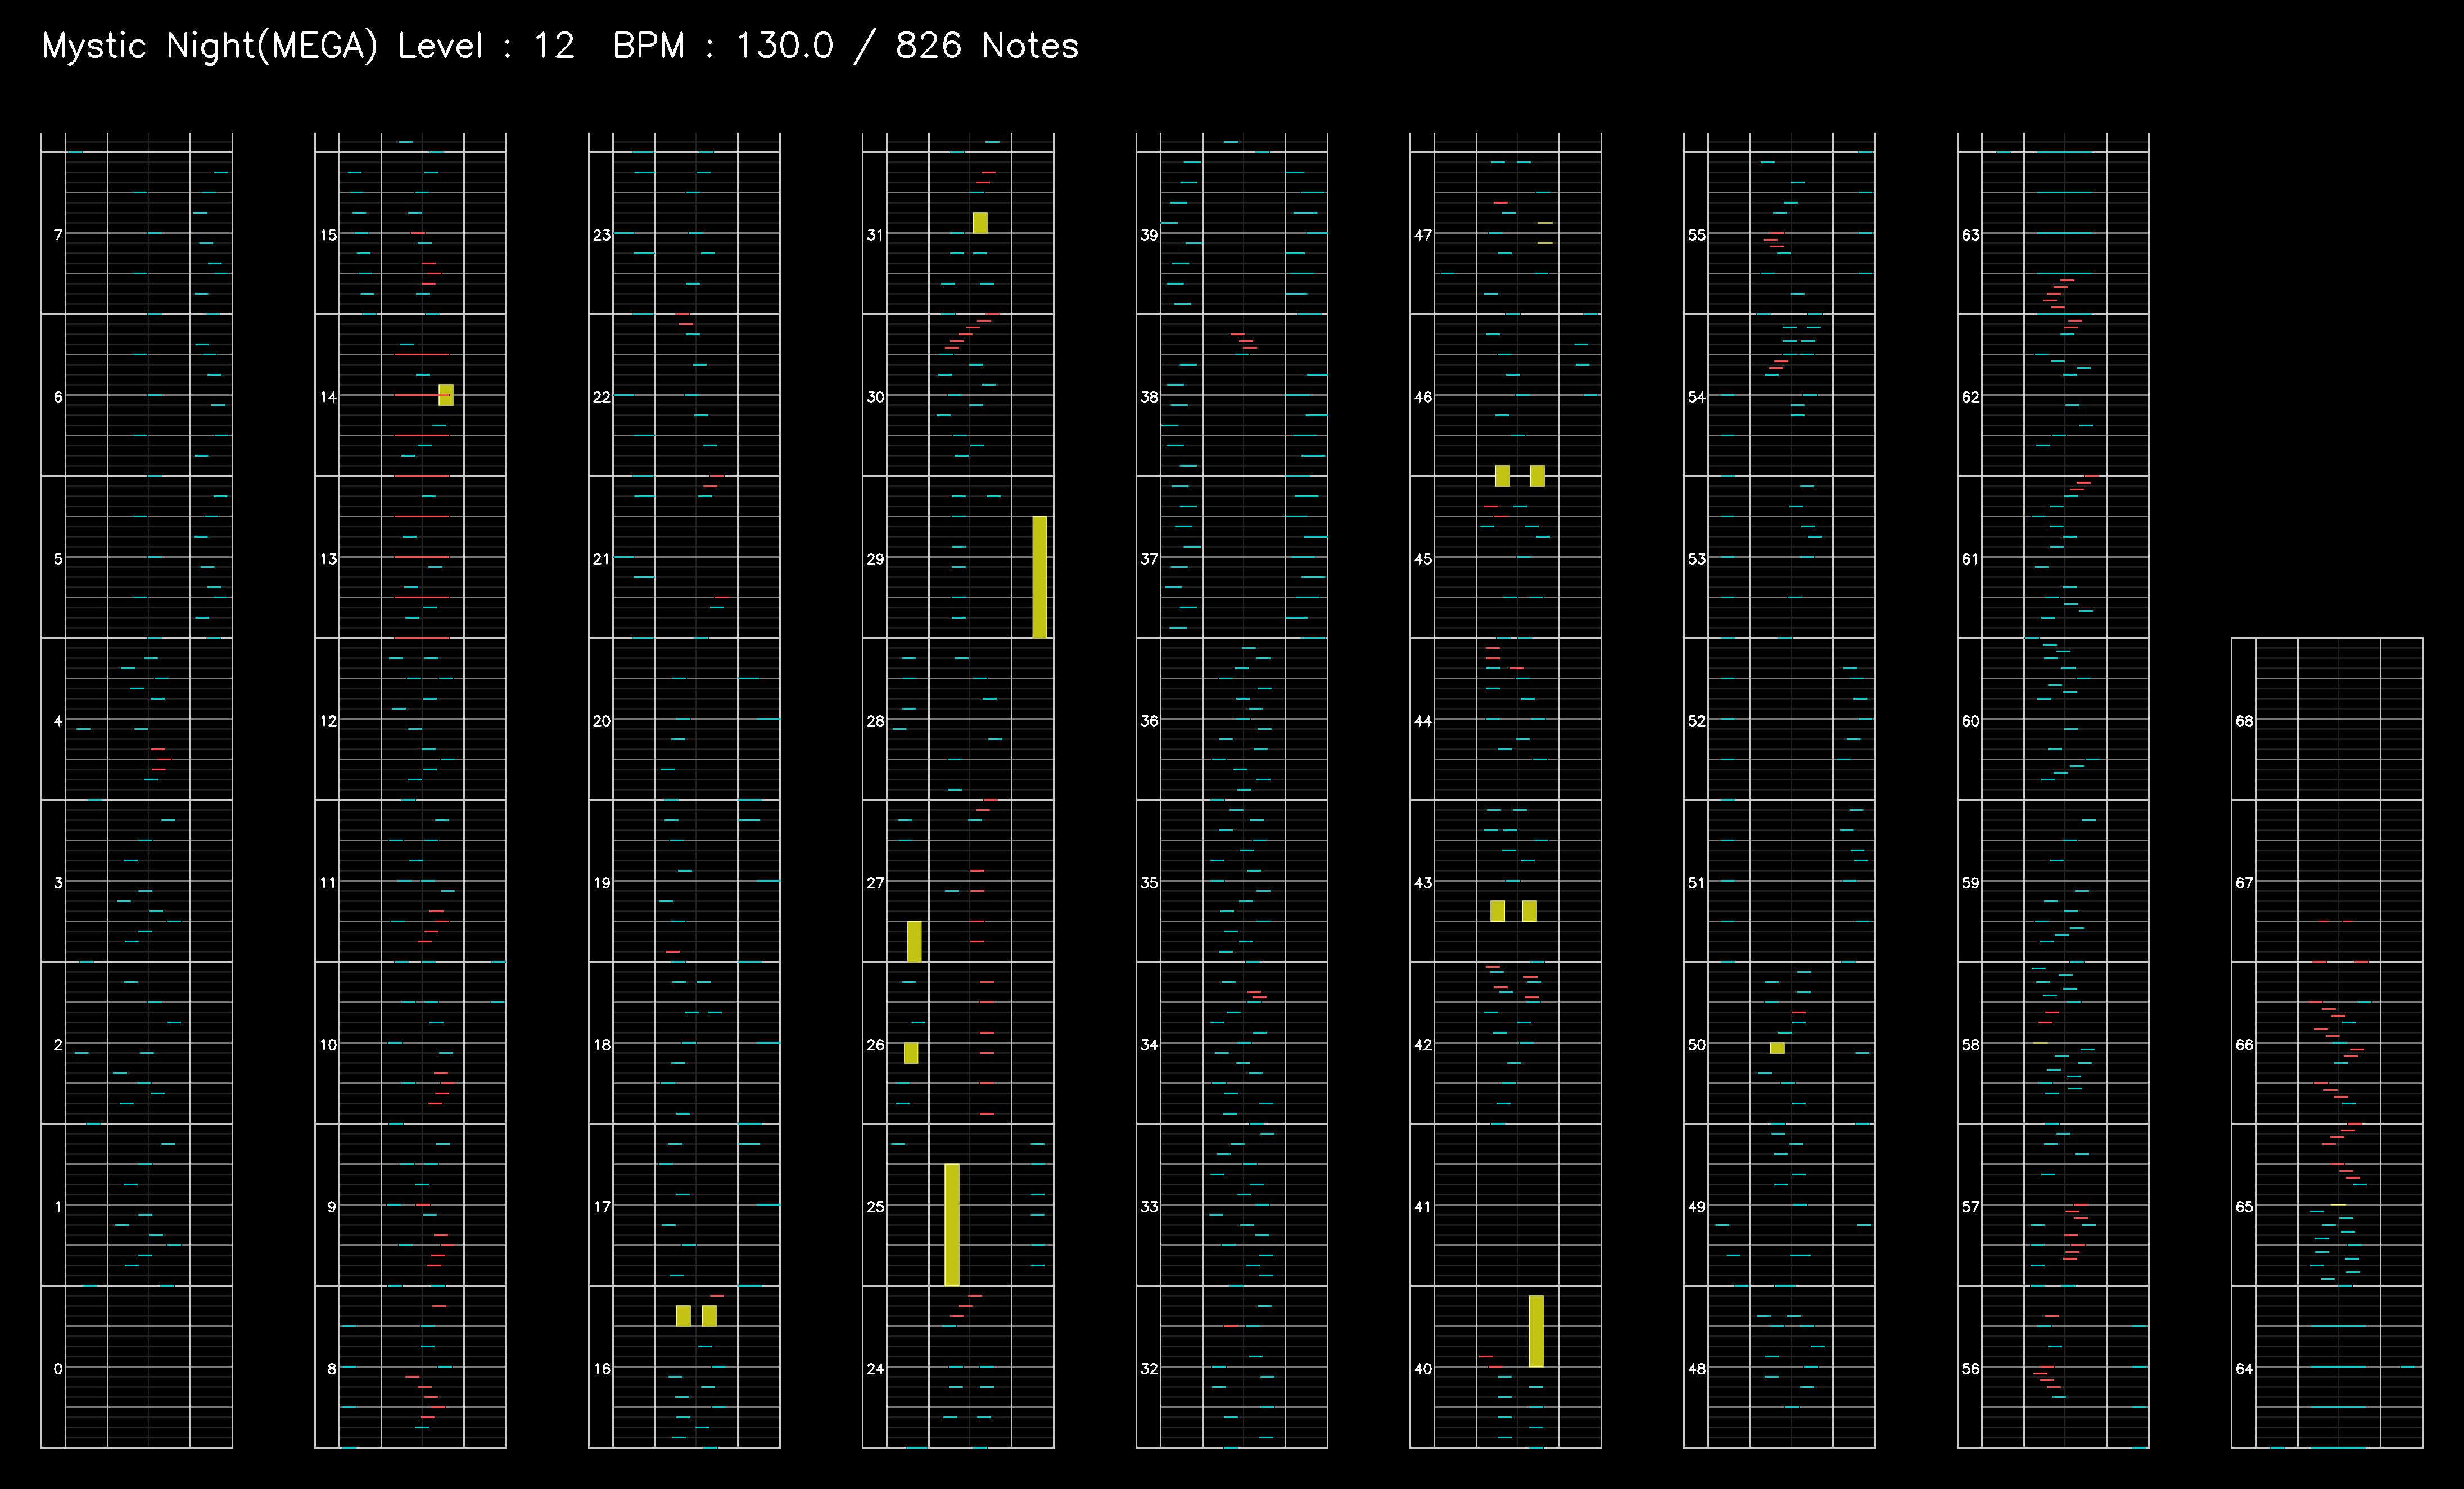Select the long yellow hold note in measure 29

[1040, 577]
